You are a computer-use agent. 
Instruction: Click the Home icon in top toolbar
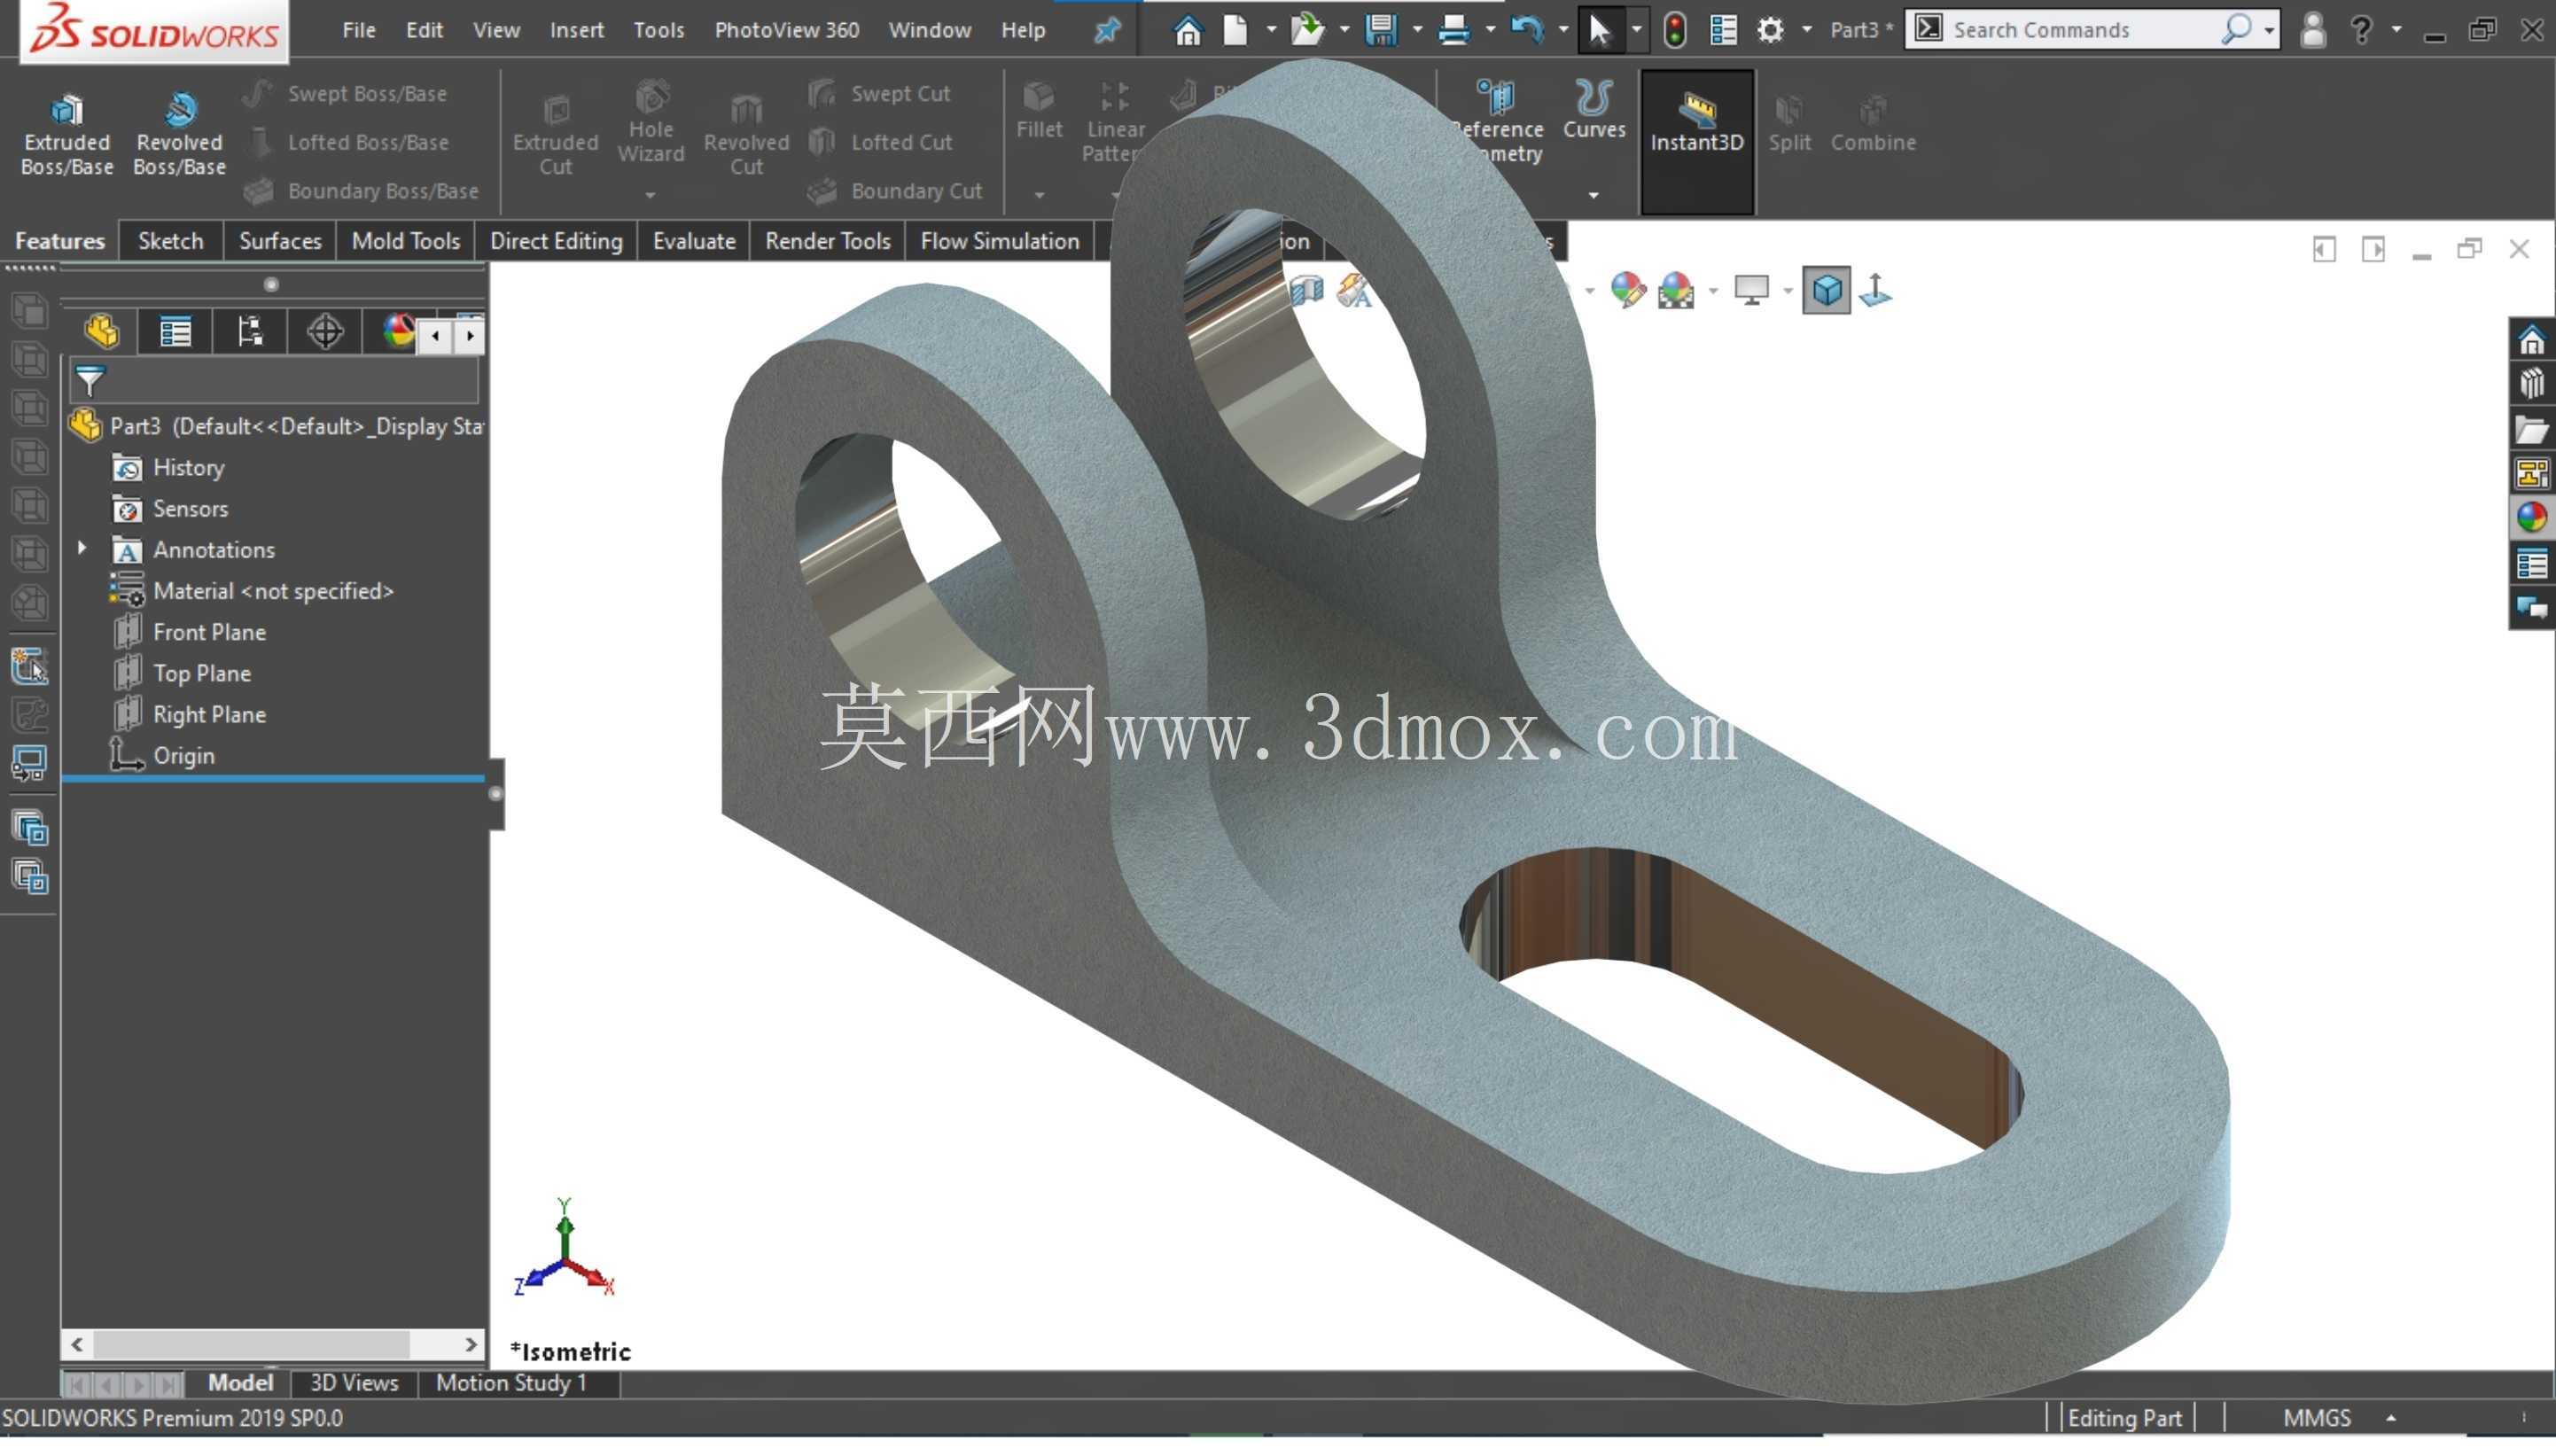click(x=1187, y=30)
